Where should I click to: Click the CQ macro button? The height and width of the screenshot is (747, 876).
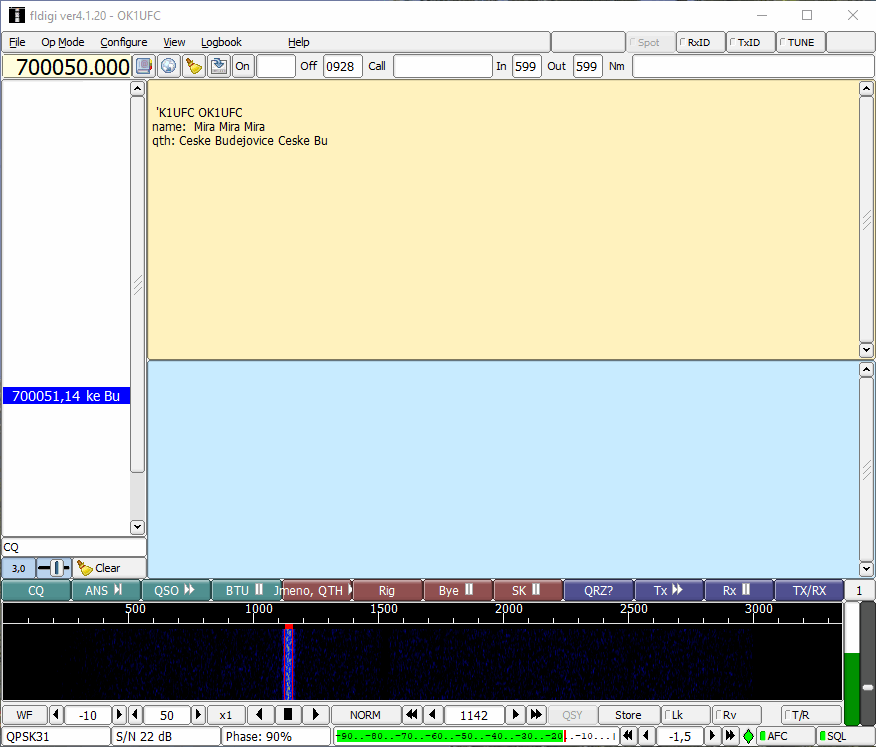(35, 591)
